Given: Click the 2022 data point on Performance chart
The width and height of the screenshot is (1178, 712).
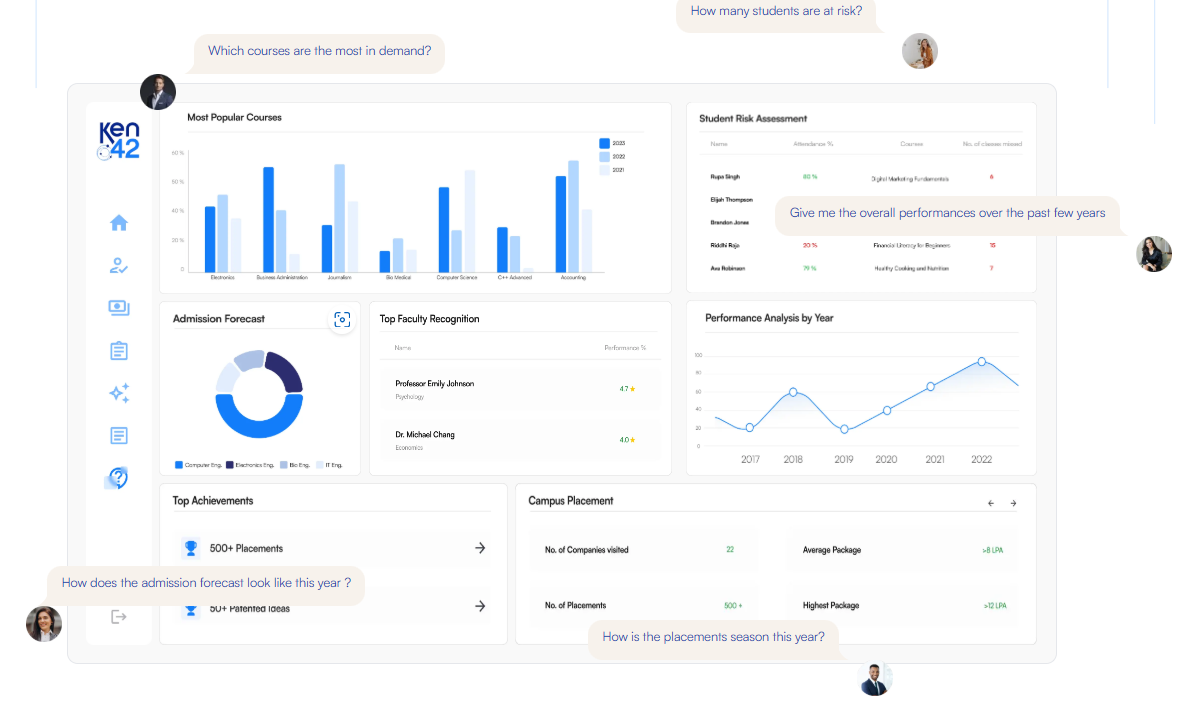Looking at the screenshot, I should pyautogui.click(x=981, y=362).
